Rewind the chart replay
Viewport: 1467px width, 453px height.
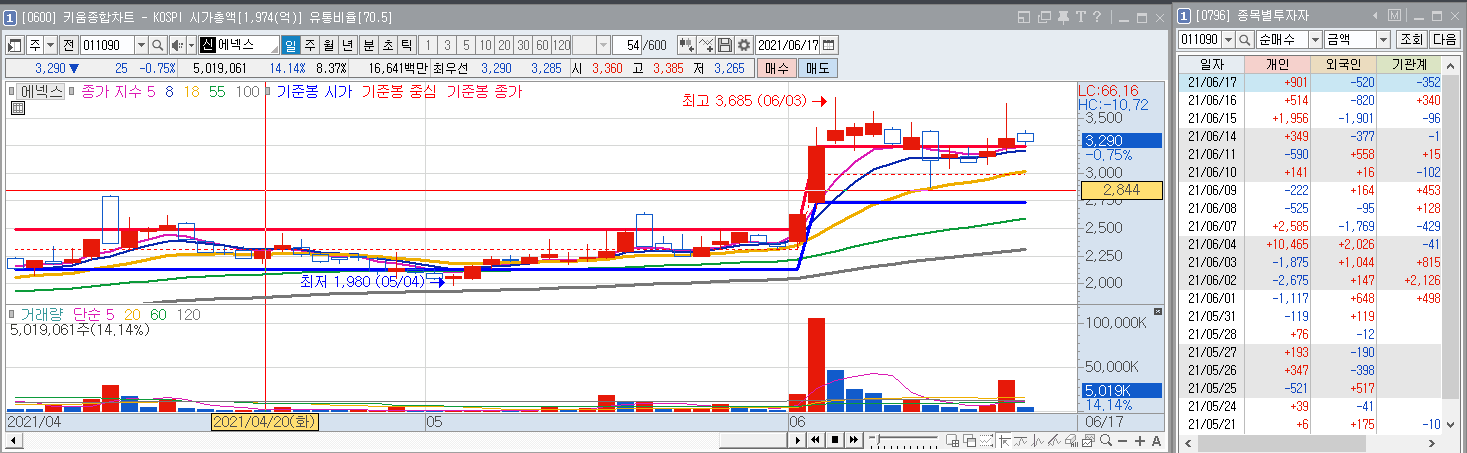(x=815, y=440)
